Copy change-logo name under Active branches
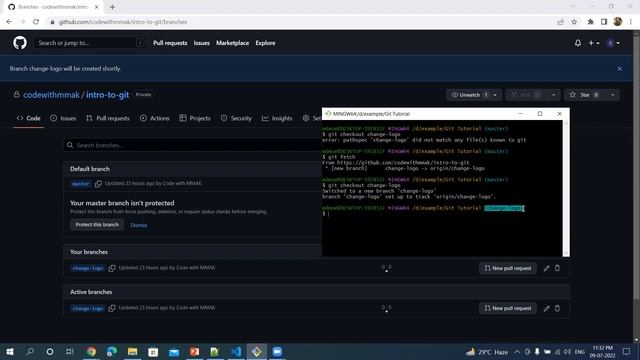The height and width of the screenshot is (360, 640). click(112, 308)
